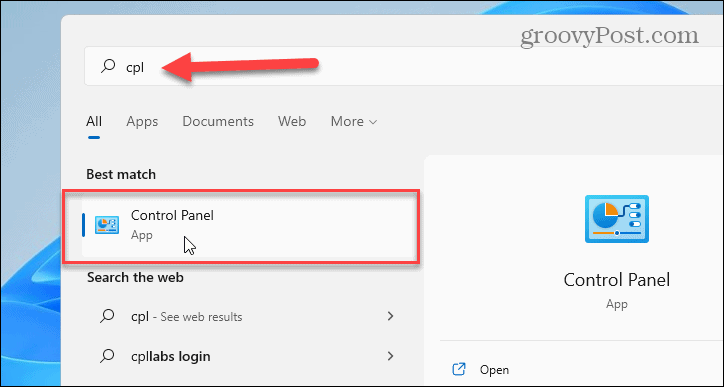
Task: Click 'cpl - See web results' suggestion
Action: click(x=247, y=316)
